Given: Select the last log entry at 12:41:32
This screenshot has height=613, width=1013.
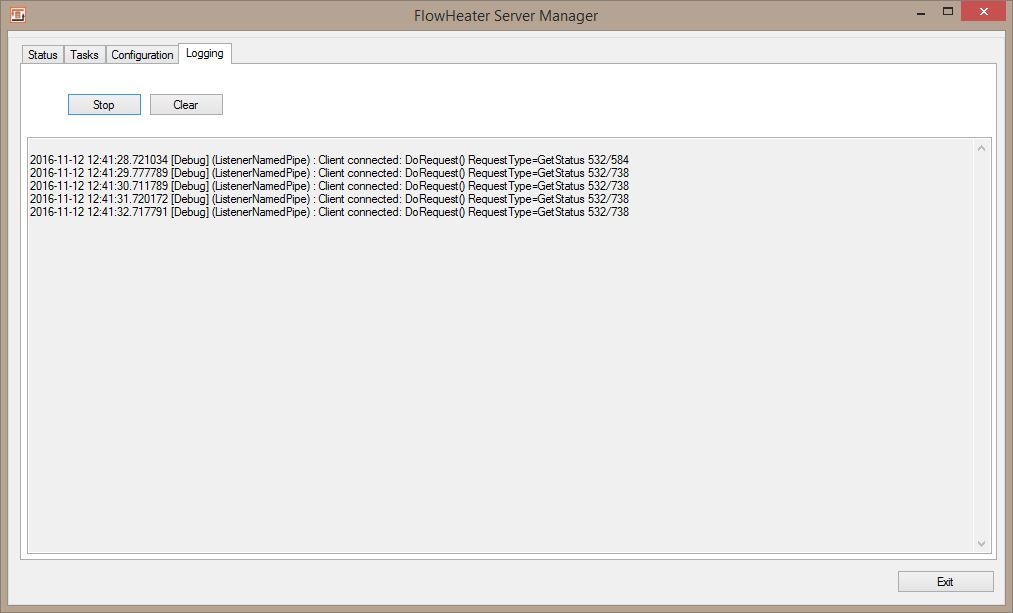Looking at the screenshot, I should coord(330,212).
